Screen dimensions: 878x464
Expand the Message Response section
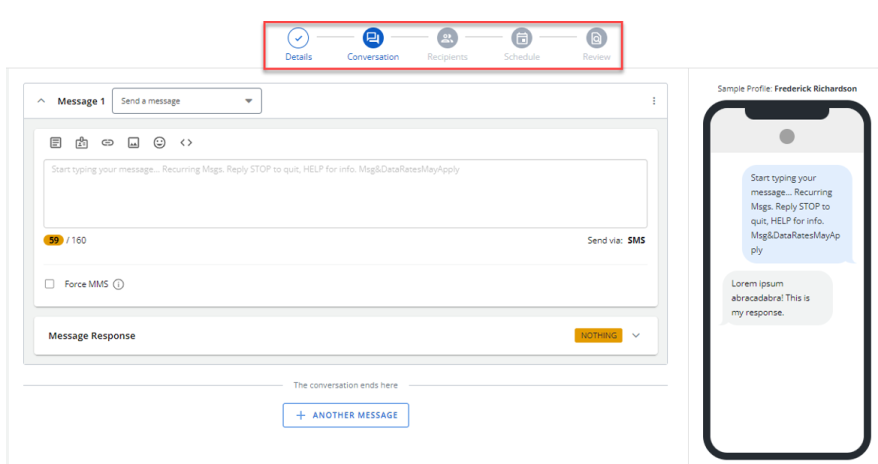point(637,336)
